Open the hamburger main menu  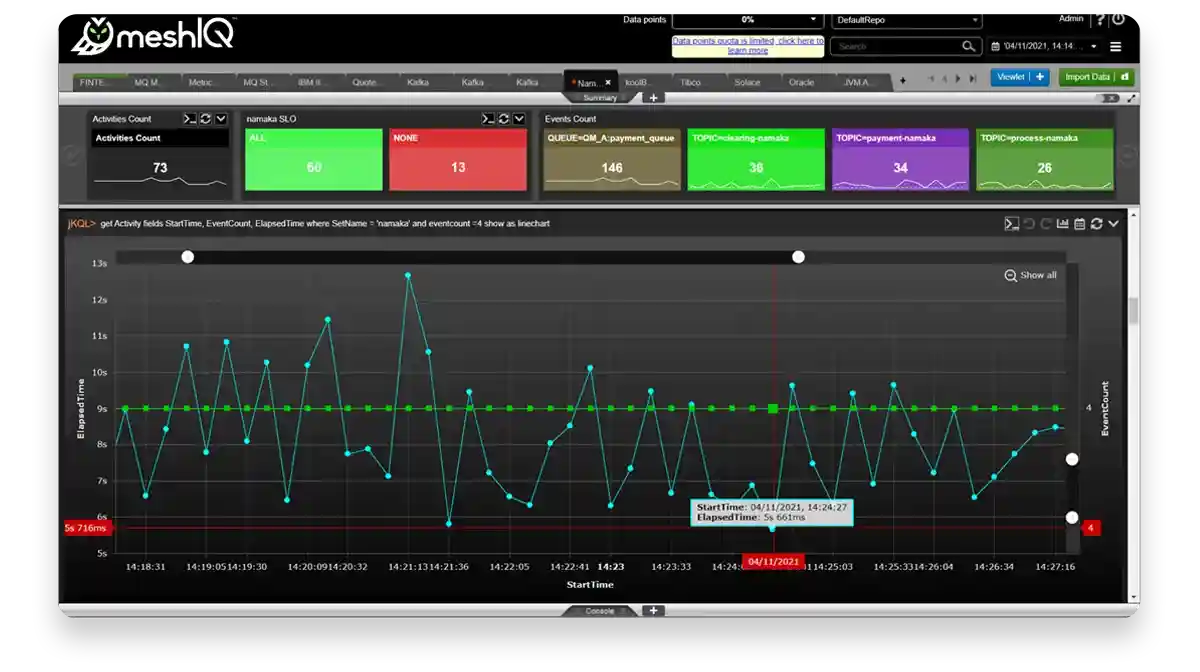[x=1116, y=47]
